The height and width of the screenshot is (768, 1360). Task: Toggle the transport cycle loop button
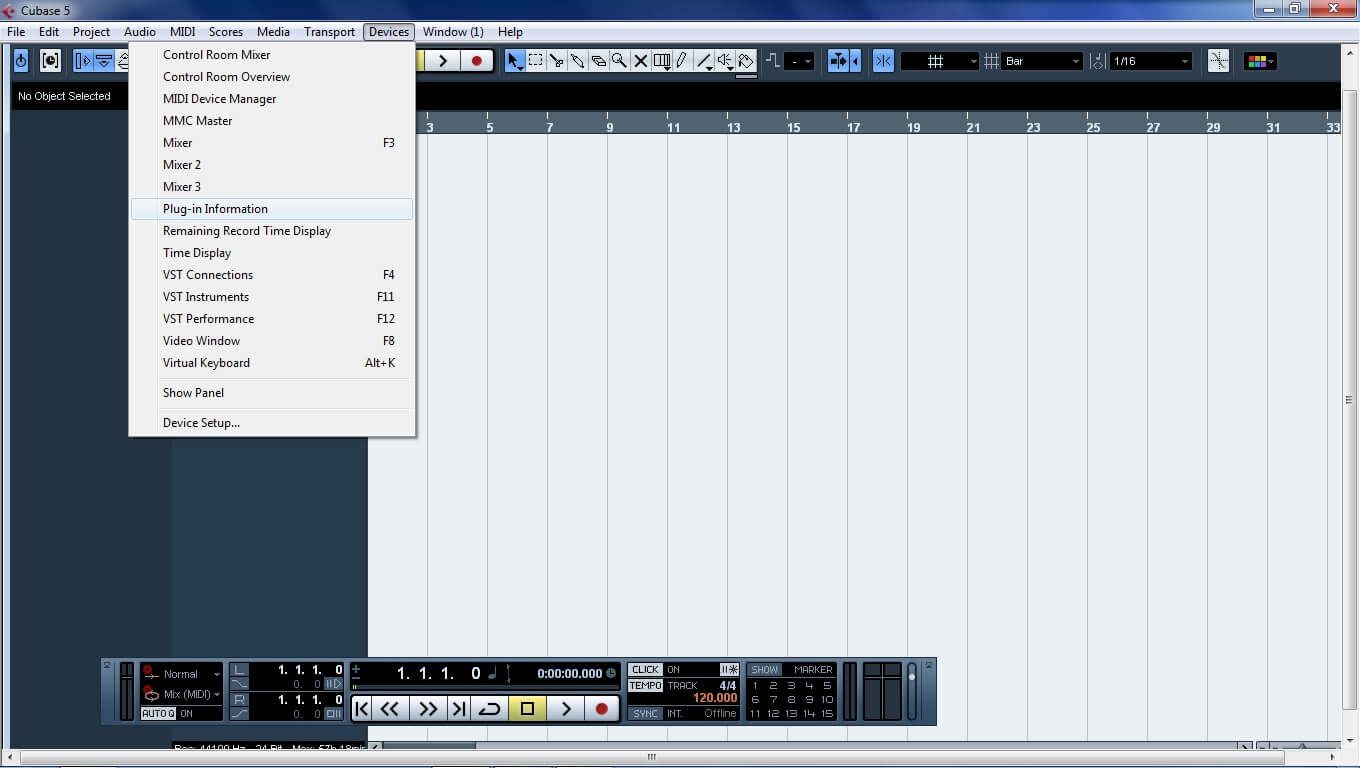pos(489,709)
